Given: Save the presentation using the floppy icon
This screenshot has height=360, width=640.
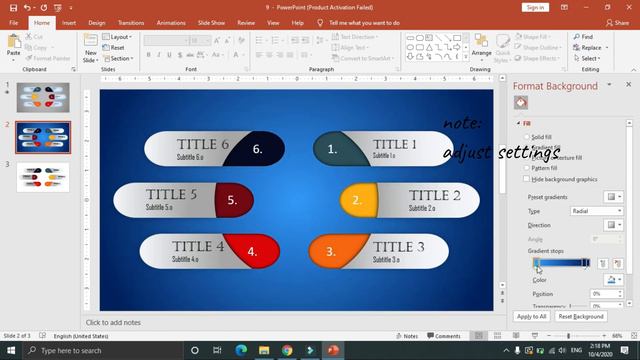Looking at the screenshot, I should pyautogui.click(x=13, y=7).
